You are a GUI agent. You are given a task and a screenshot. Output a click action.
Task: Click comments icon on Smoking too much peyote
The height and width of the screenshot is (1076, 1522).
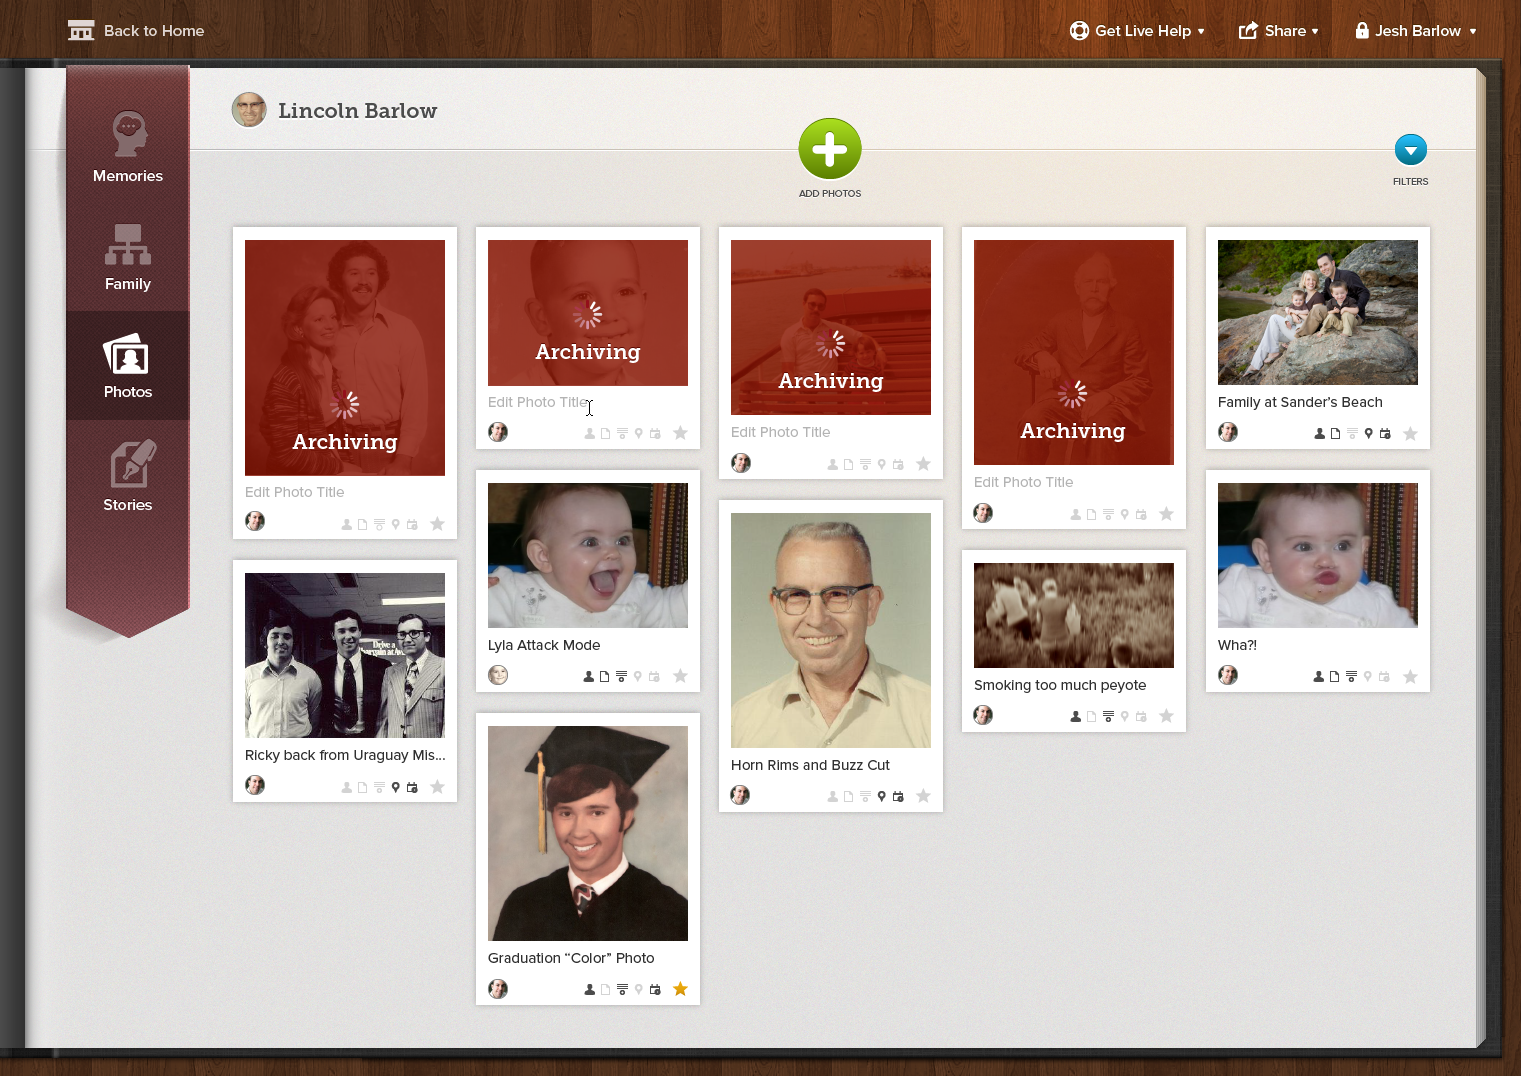tap(1107, 717)
